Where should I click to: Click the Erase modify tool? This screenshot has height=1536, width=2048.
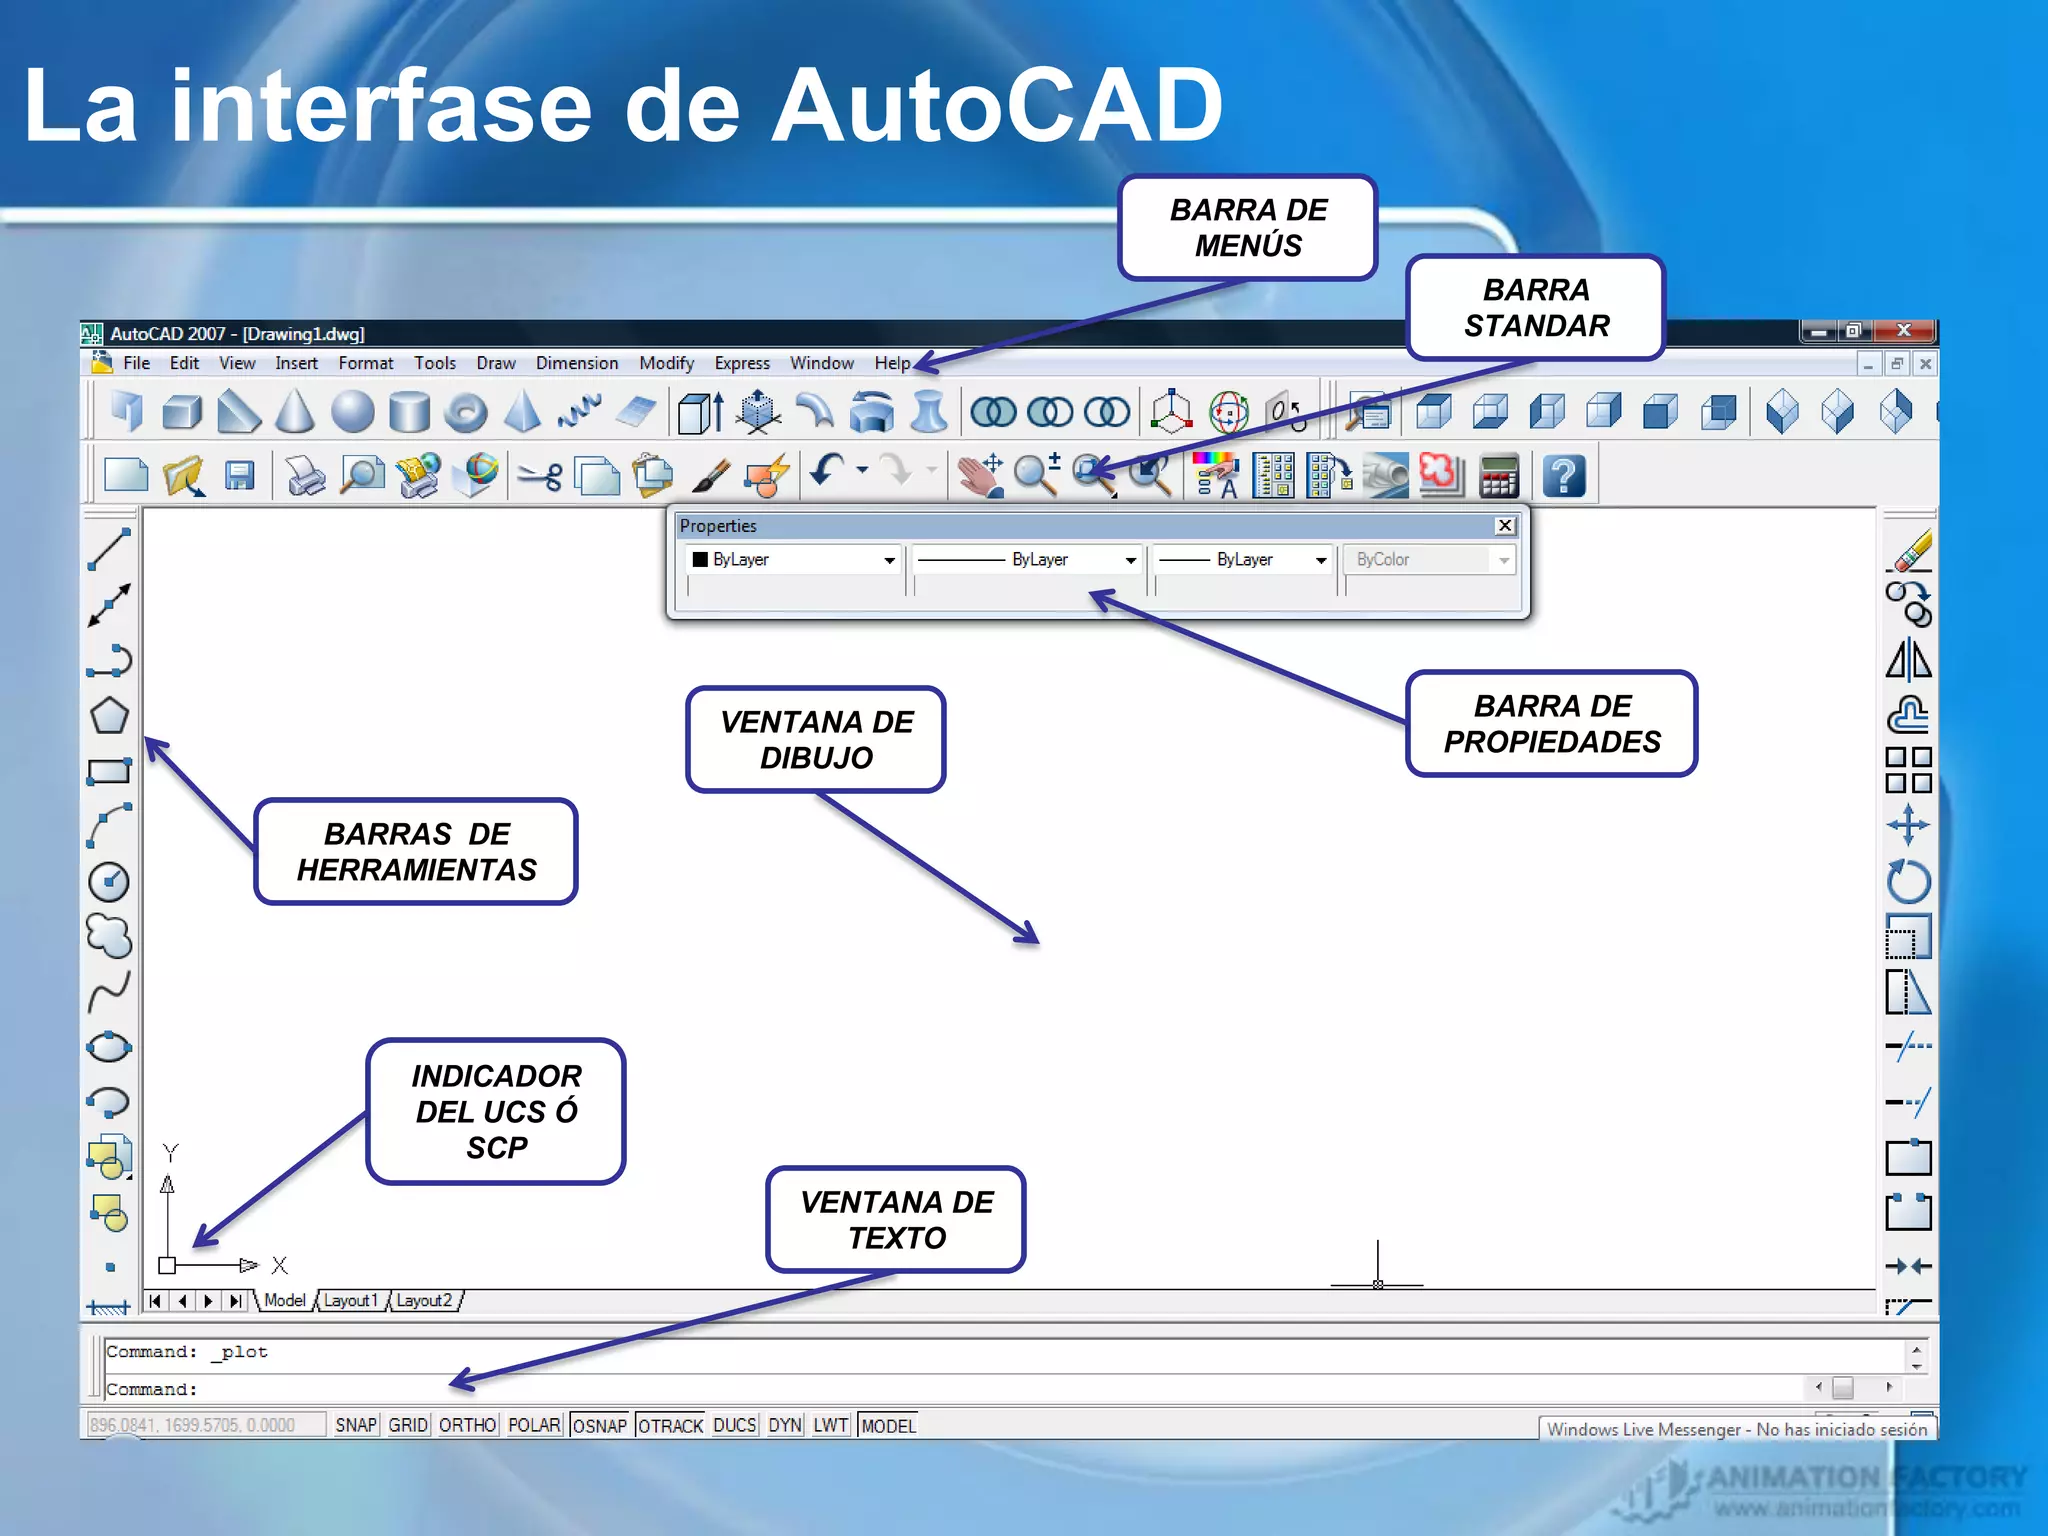click(x=1910, y=551)
